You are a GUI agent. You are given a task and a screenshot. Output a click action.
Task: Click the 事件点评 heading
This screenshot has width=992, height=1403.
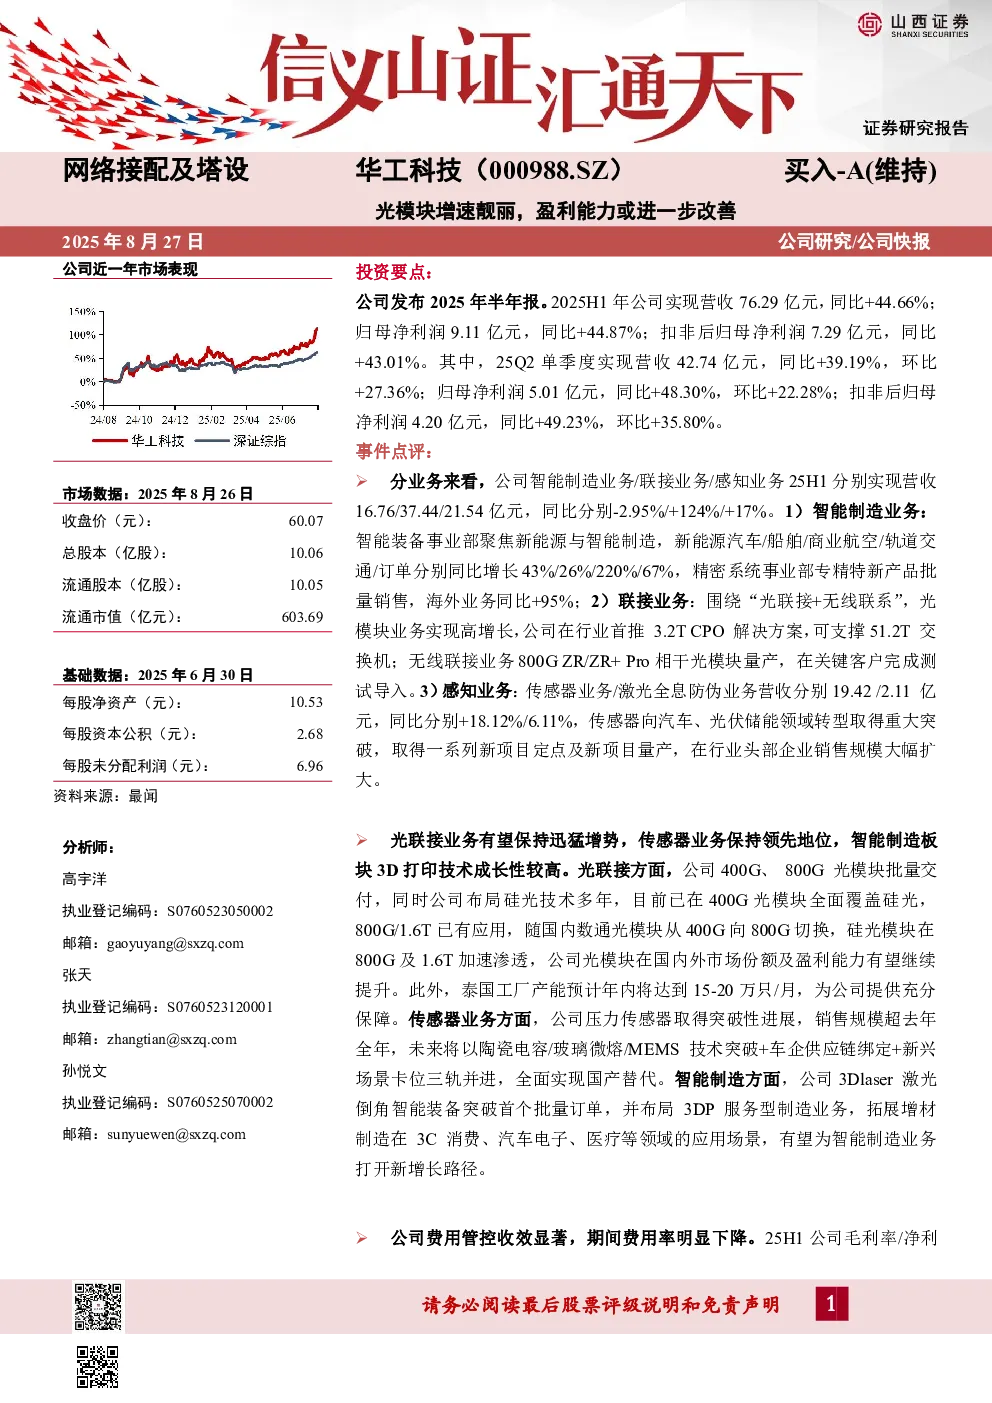click(x=394, y=451)
